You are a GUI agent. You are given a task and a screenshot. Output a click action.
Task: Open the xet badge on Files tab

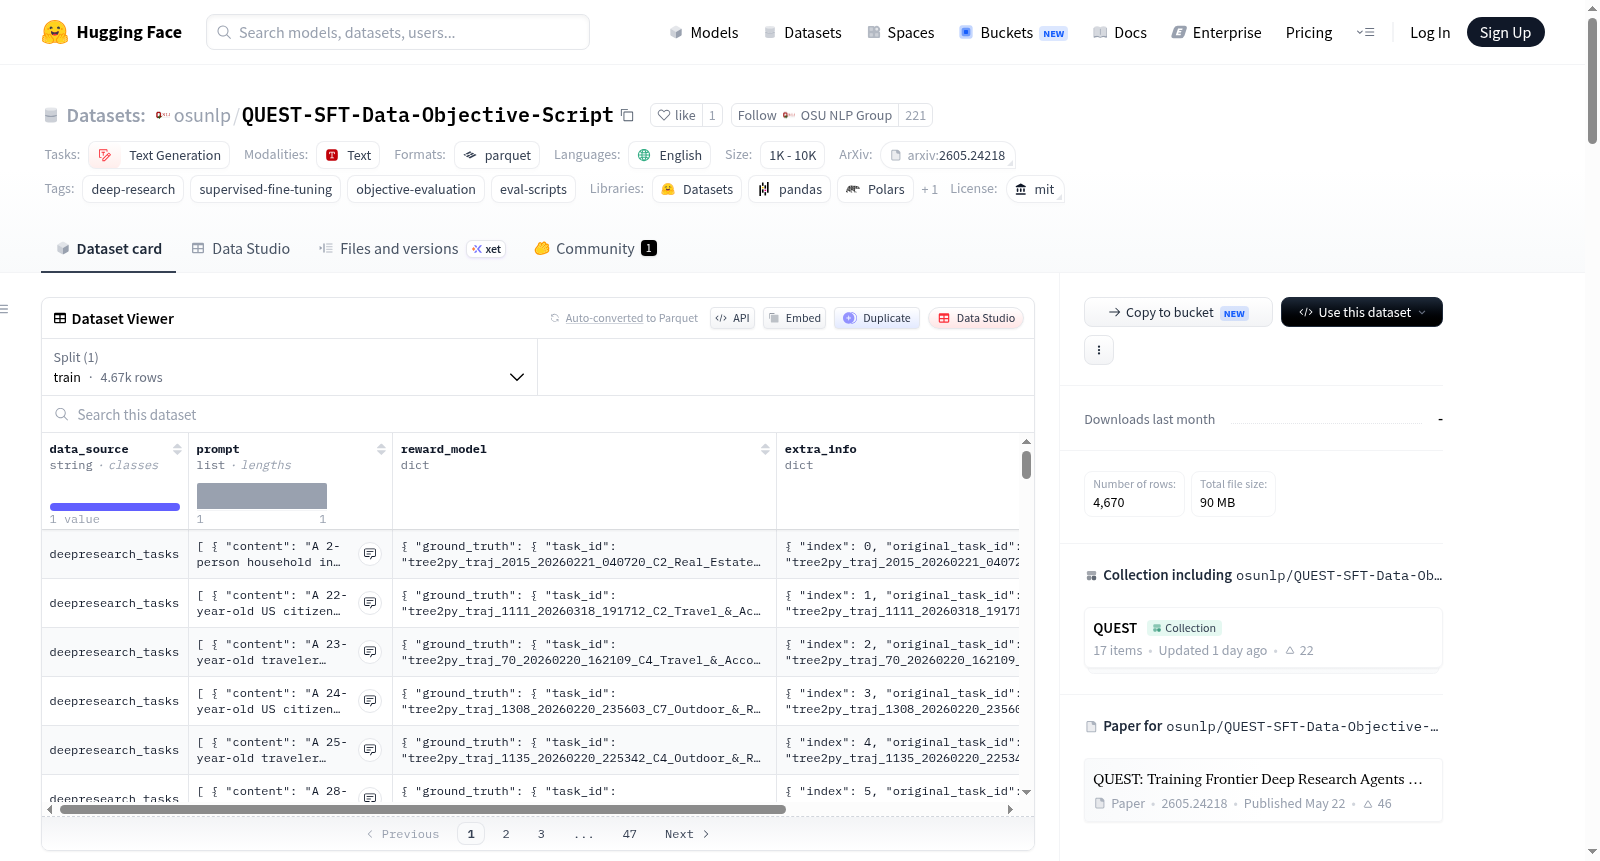coord(487,249)
